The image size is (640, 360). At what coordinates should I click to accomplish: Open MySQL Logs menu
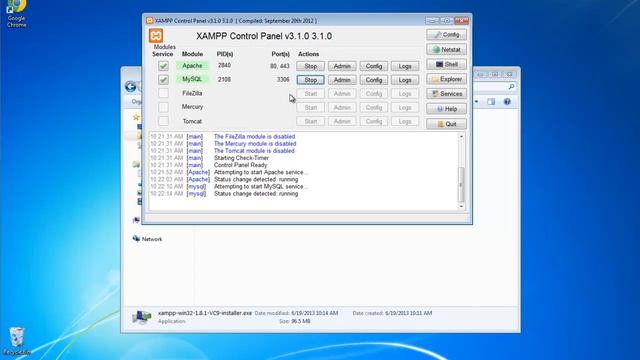click(x=405, y=80)
